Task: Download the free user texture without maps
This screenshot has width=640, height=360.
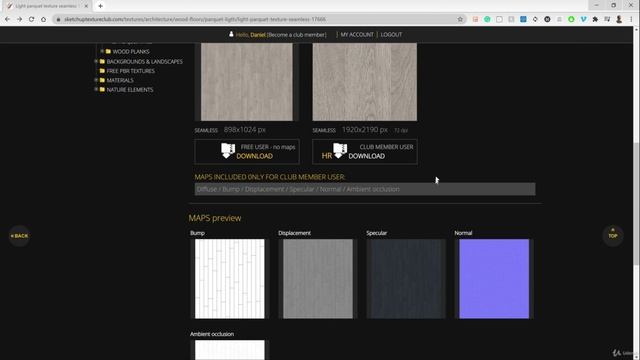Action: point(247,151)
